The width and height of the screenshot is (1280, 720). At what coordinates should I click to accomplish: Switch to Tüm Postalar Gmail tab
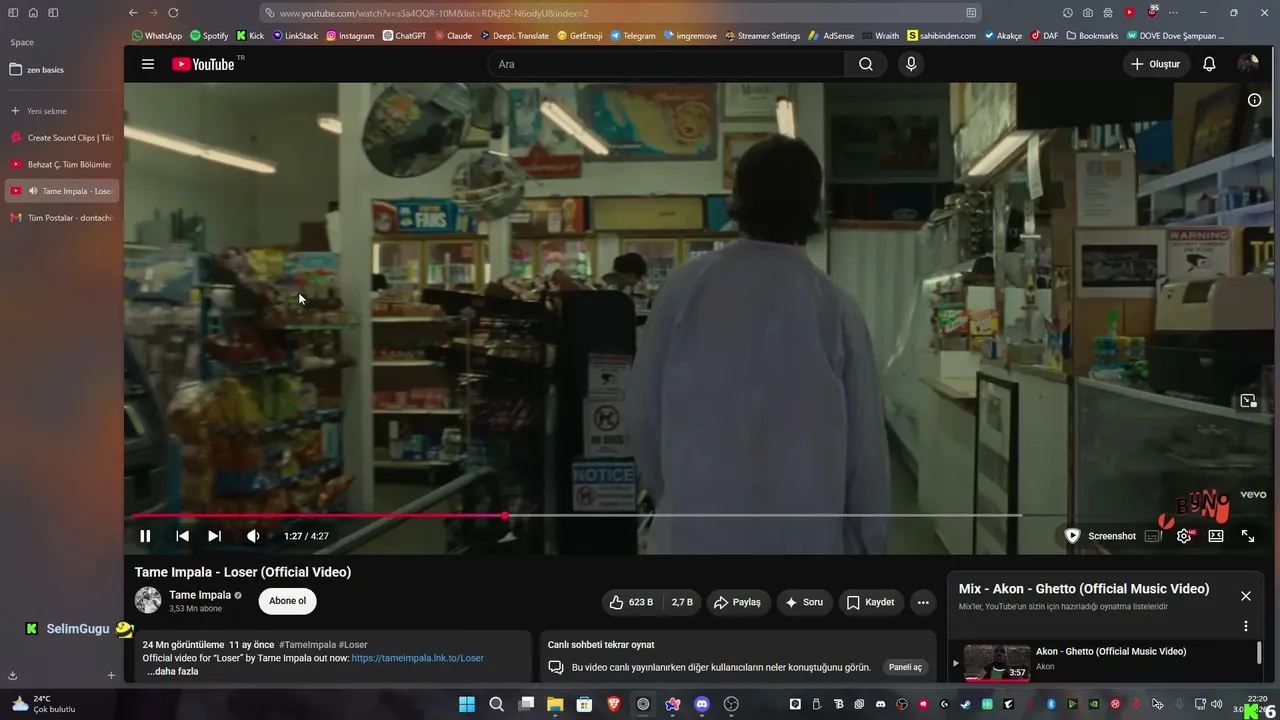[x=62, y=217]
